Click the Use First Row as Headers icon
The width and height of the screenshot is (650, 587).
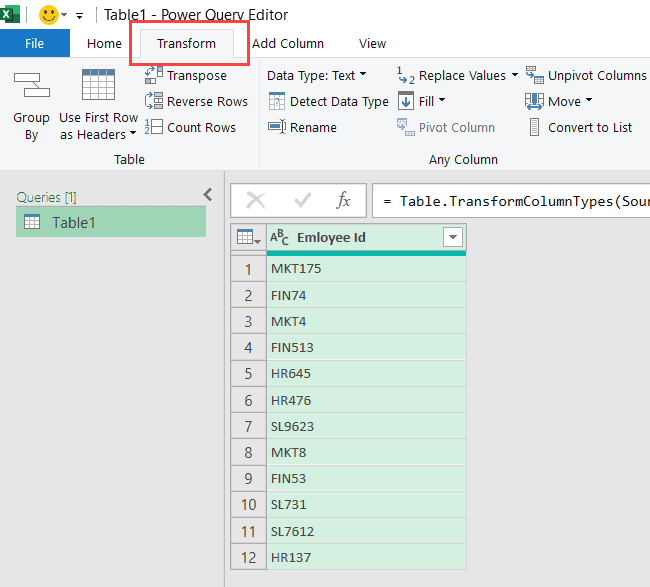click(98, 85)
